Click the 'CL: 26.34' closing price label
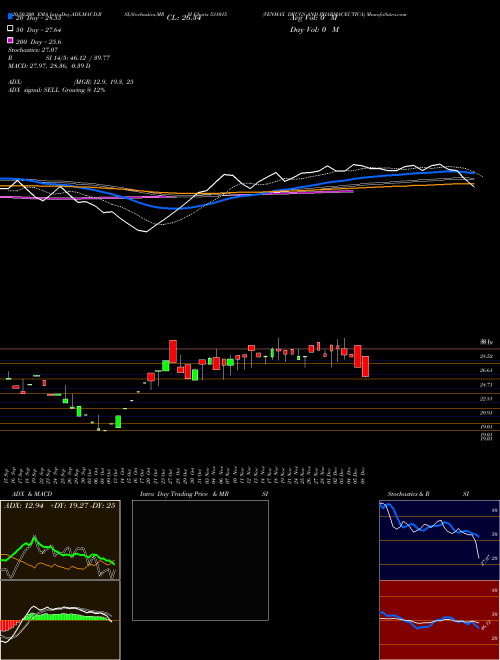Image resolution: width=500 pixels, height=660 pixels. click(184, 18)
